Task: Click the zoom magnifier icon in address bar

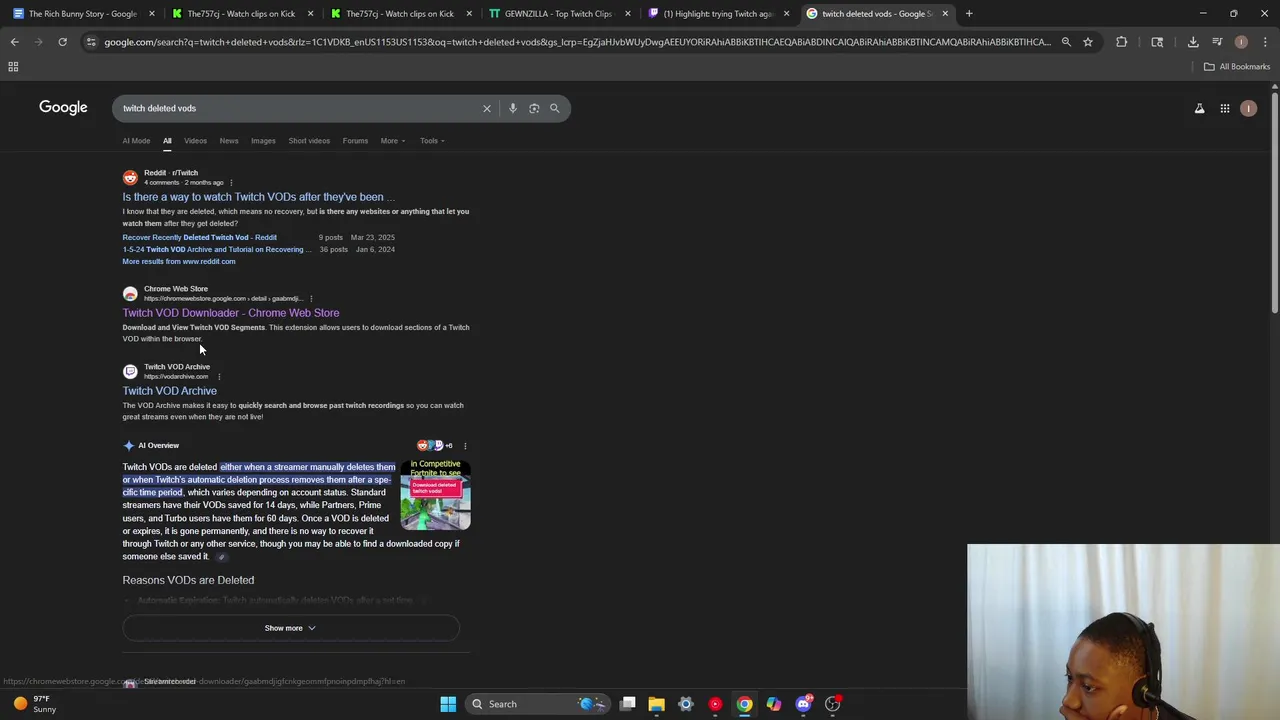Action: coord(1066,42)
